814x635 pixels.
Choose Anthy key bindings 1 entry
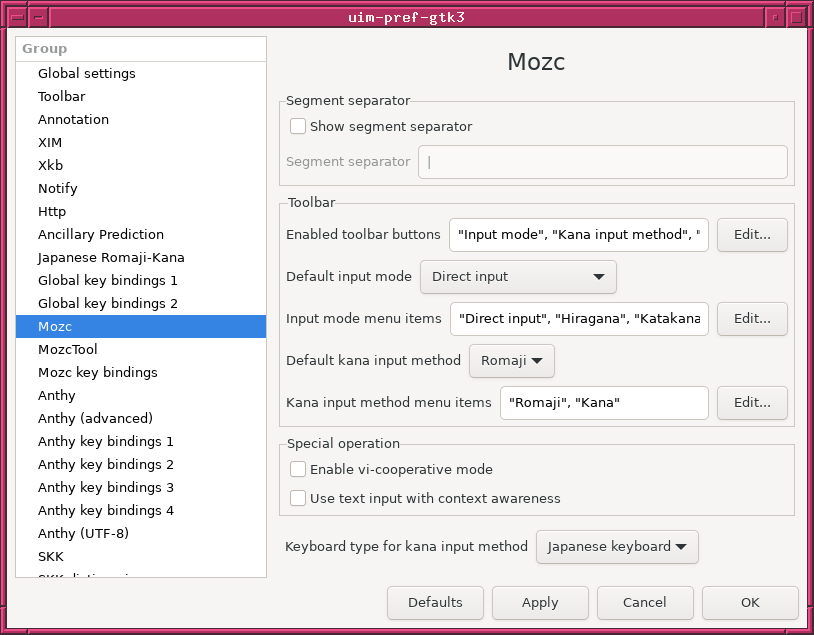(x=106, y=441)
